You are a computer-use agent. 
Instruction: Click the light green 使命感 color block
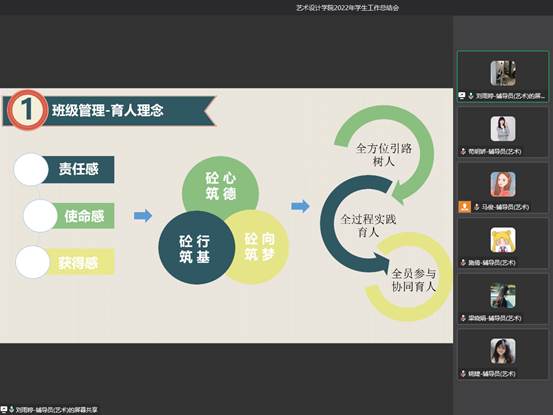84,216
